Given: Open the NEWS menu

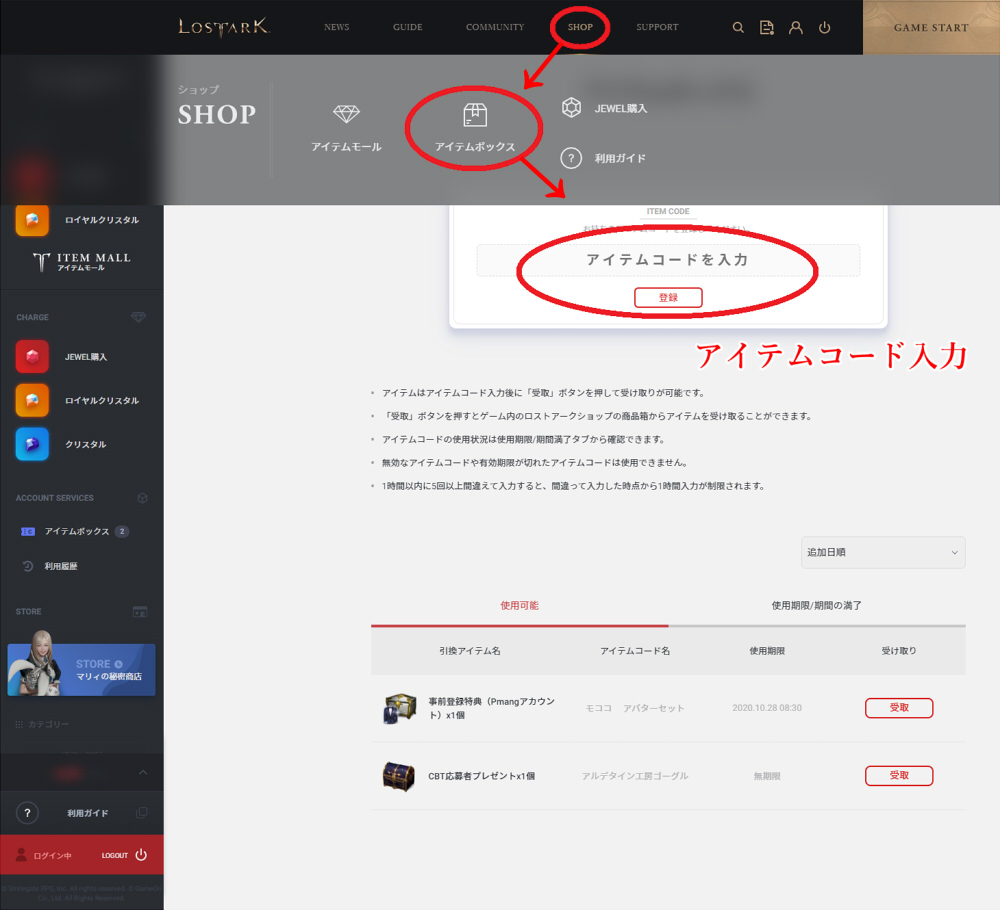Looking at the screenshot, I should coord(336,27).
